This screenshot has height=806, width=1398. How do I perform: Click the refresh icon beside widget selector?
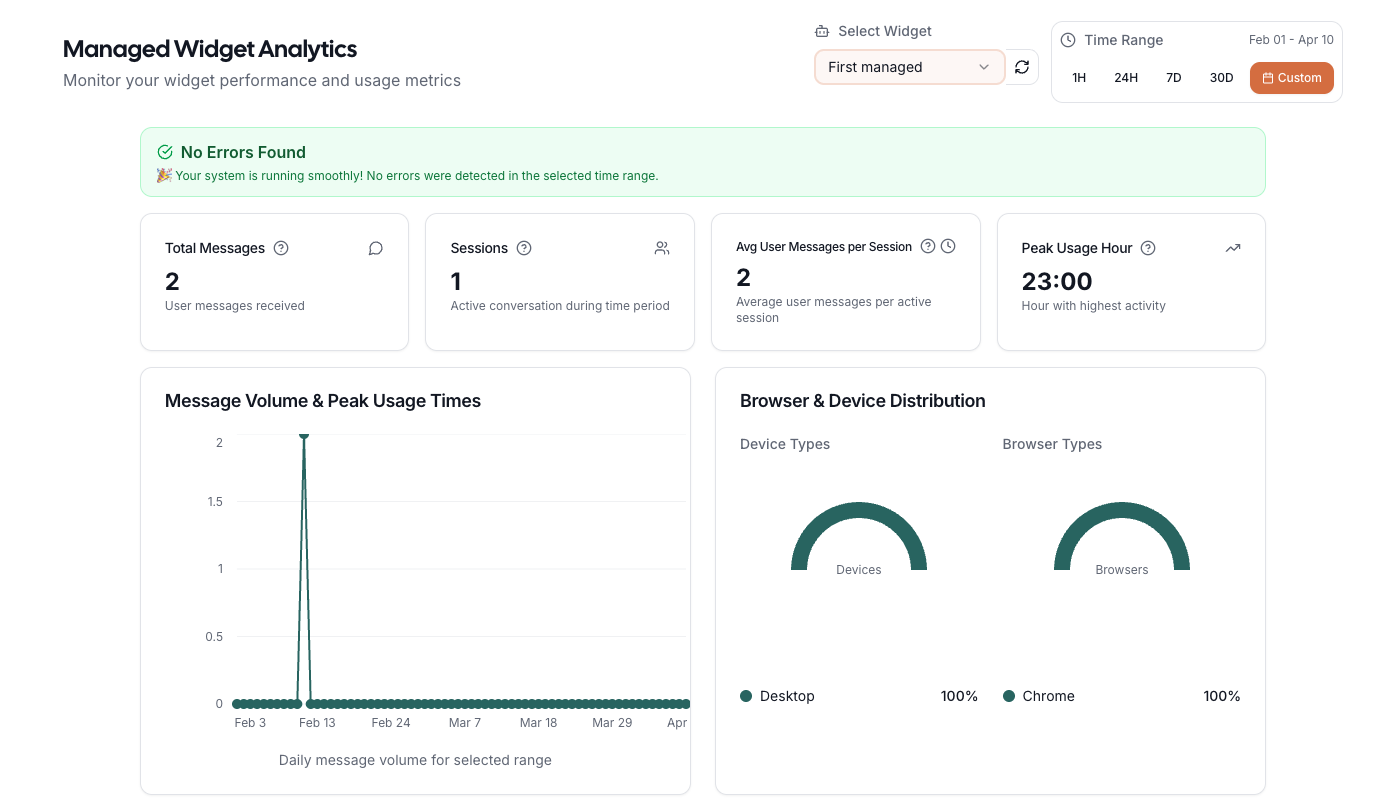click(x=1021, y=67)
